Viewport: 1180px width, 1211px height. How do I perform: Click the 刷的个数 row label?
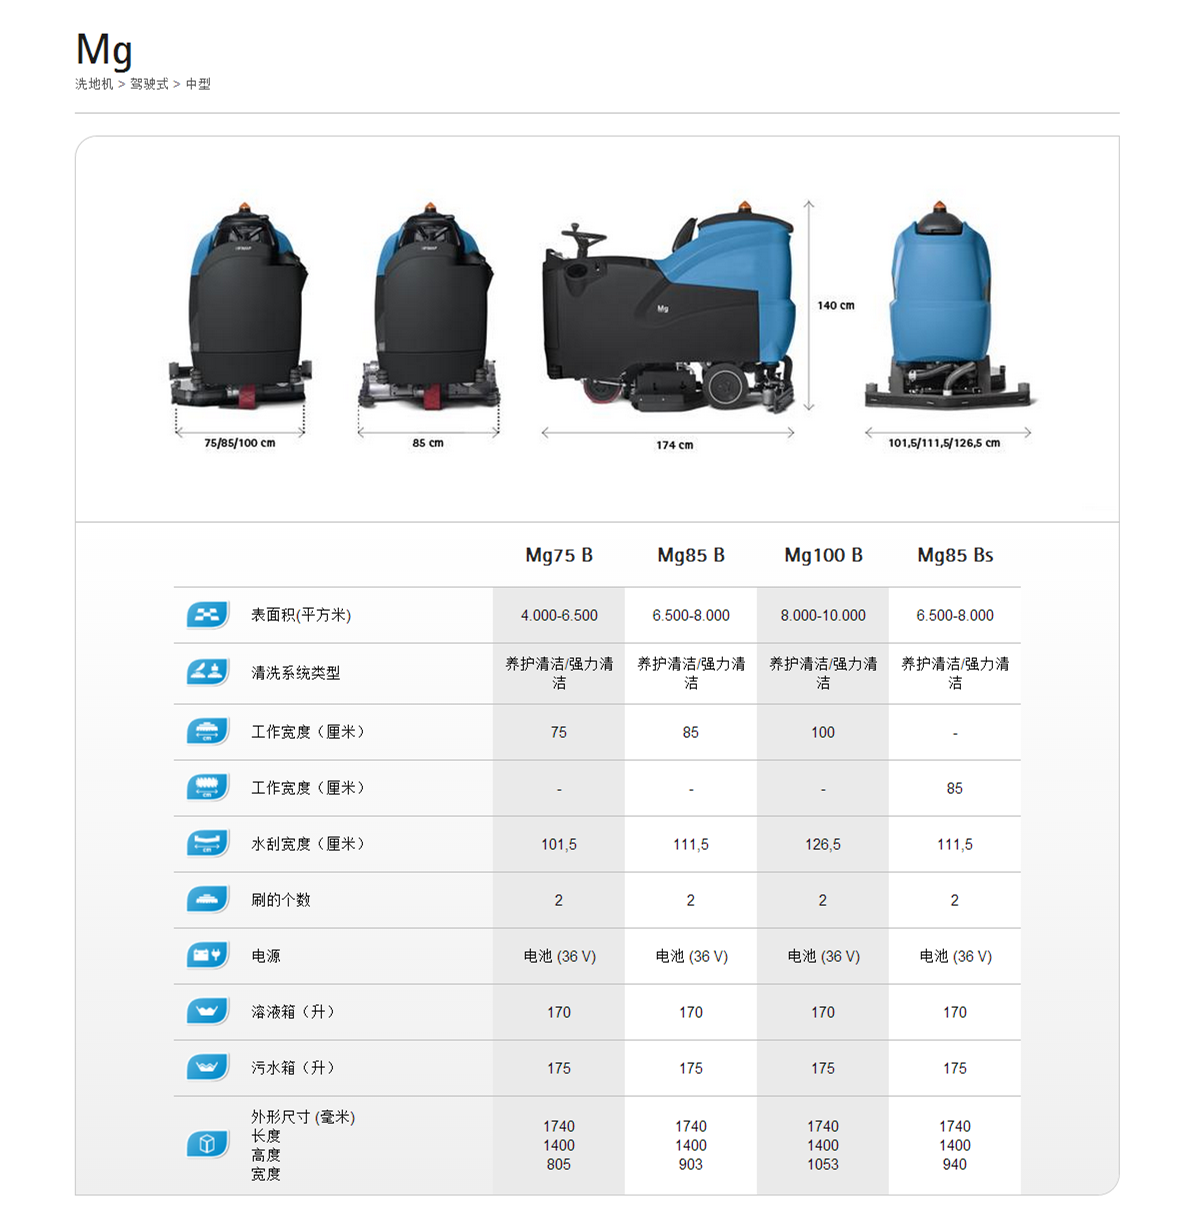(x=281, y=899)
